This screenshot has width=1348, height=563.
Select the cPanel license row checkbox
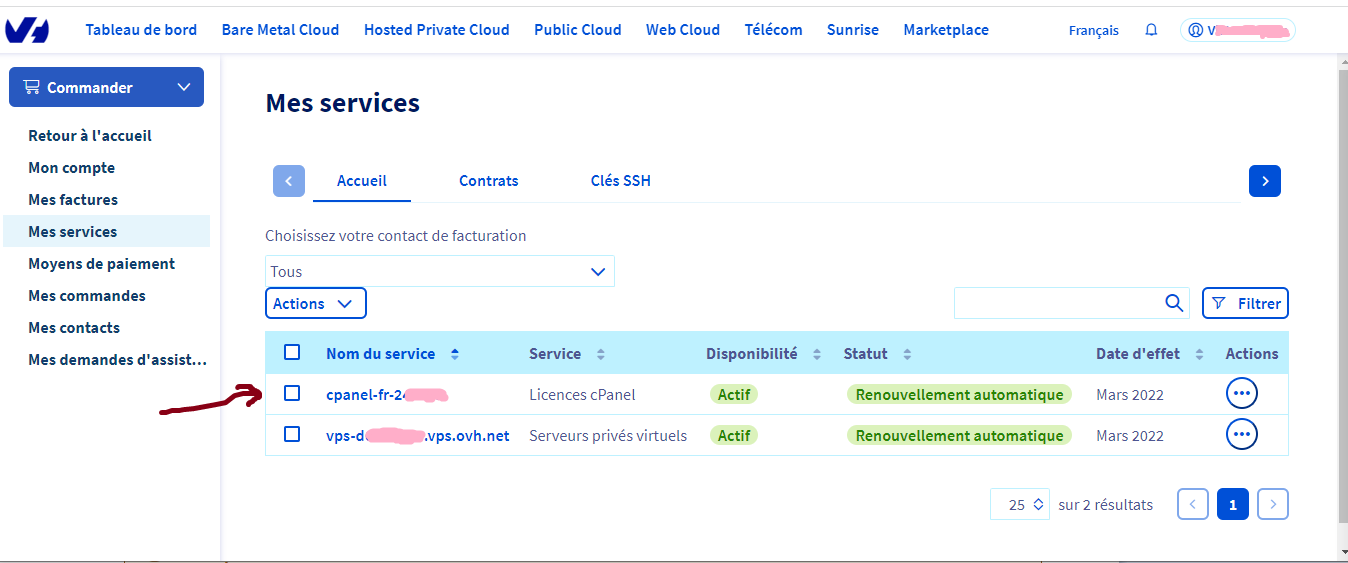[292, 393]
